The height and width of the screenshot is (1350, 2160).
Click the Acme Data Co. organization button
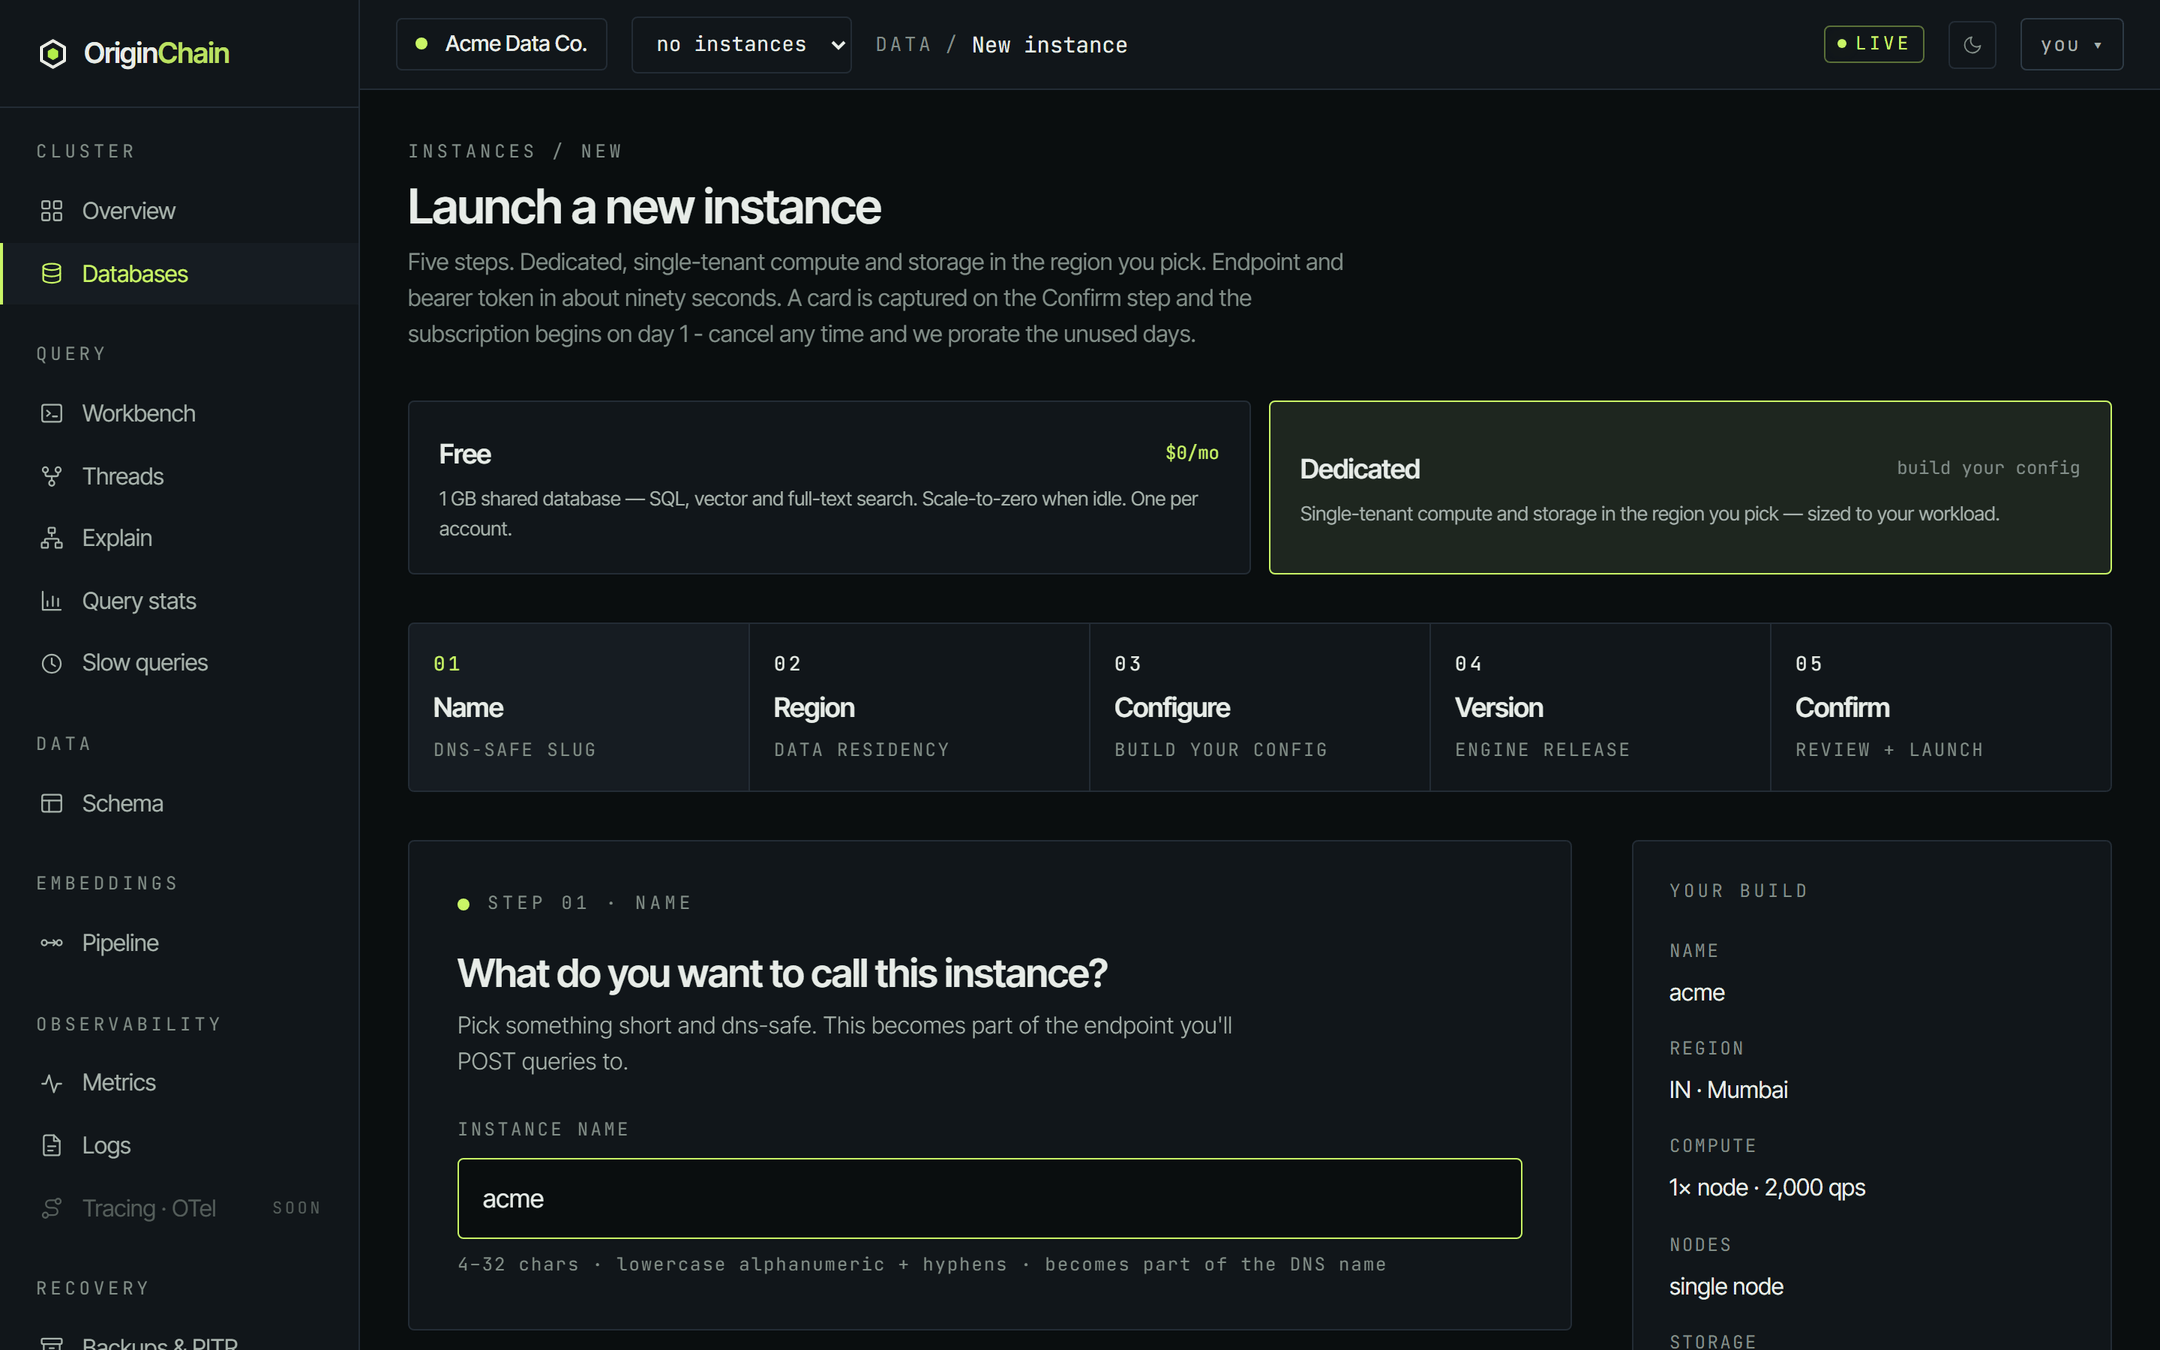[501, 44]
